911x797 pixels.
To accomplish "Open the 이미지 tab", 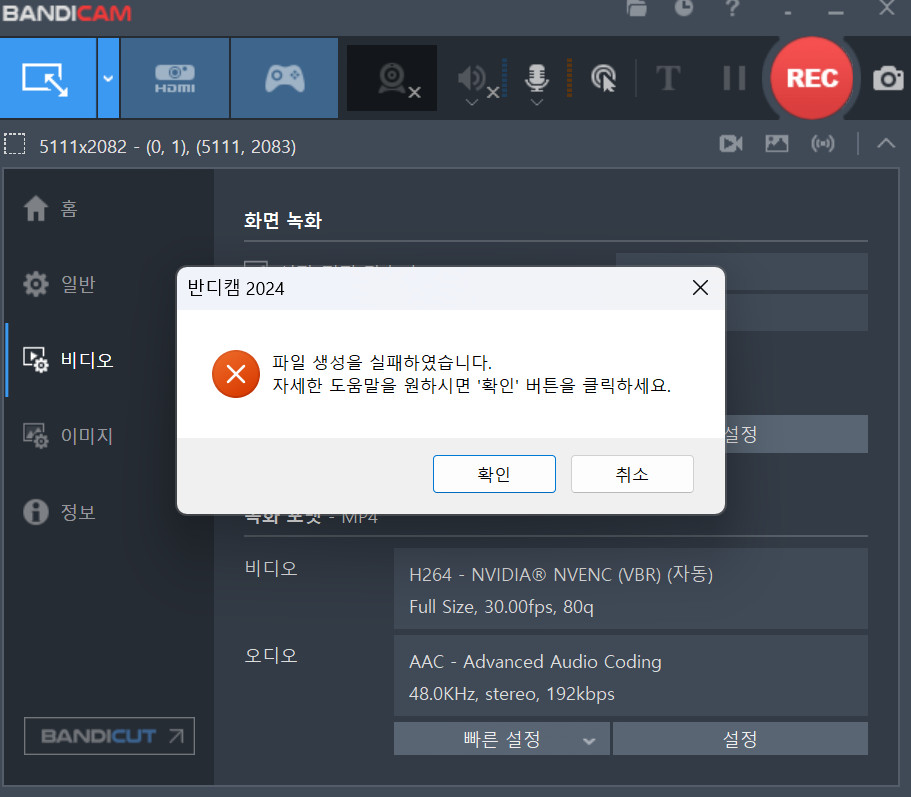I will pyautogui.click(x=68, y=436).
